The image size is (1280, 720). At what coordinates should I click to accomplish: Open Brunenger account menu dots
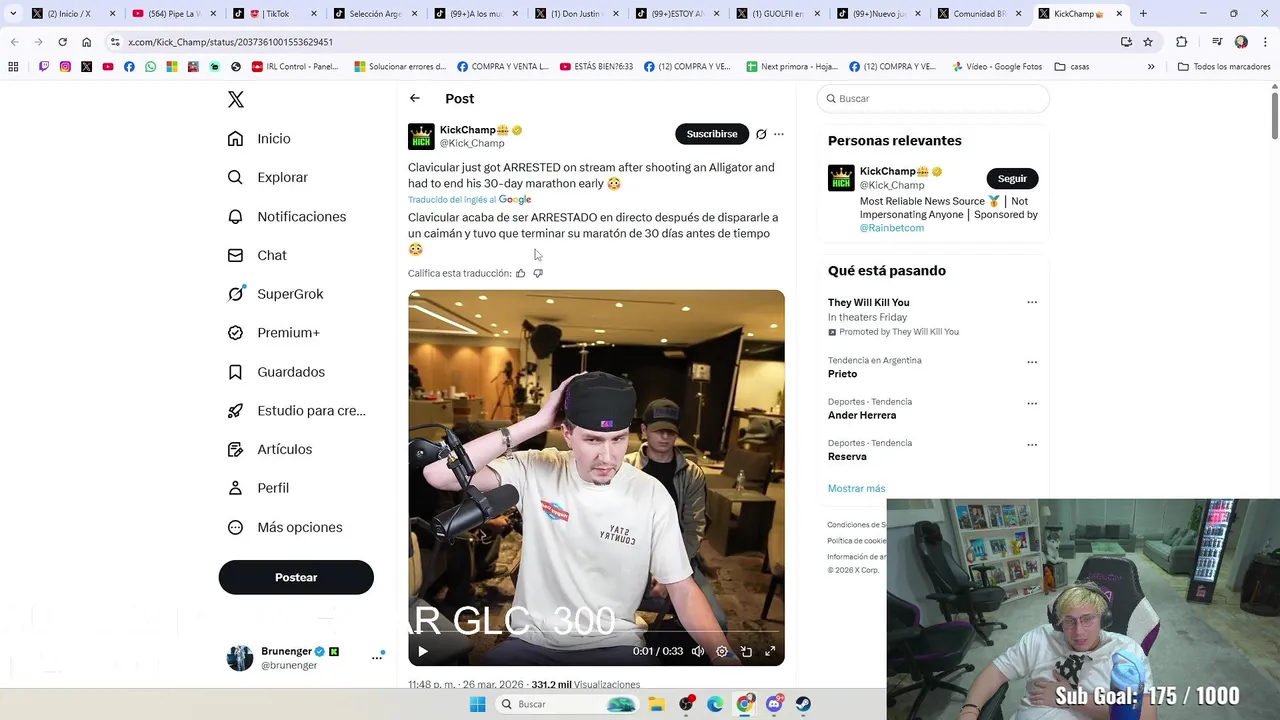pos(377,657)
